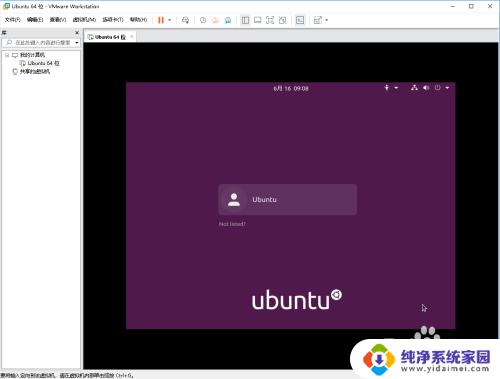The width and height of the screenshot is (500, 379).
Task: Open the 选项卡(T) Tabs menu
Action: coord(113,20)
